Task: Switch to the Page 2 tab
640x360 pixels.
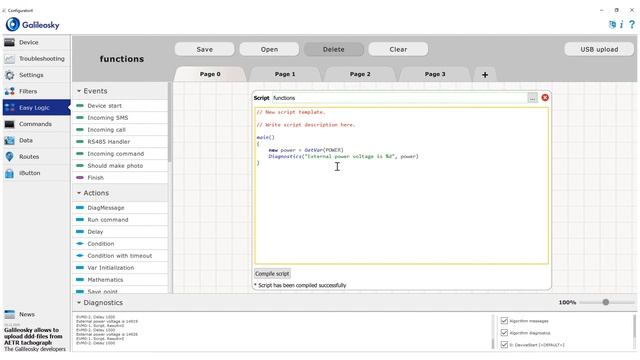Action: click(x=360, y=74)
